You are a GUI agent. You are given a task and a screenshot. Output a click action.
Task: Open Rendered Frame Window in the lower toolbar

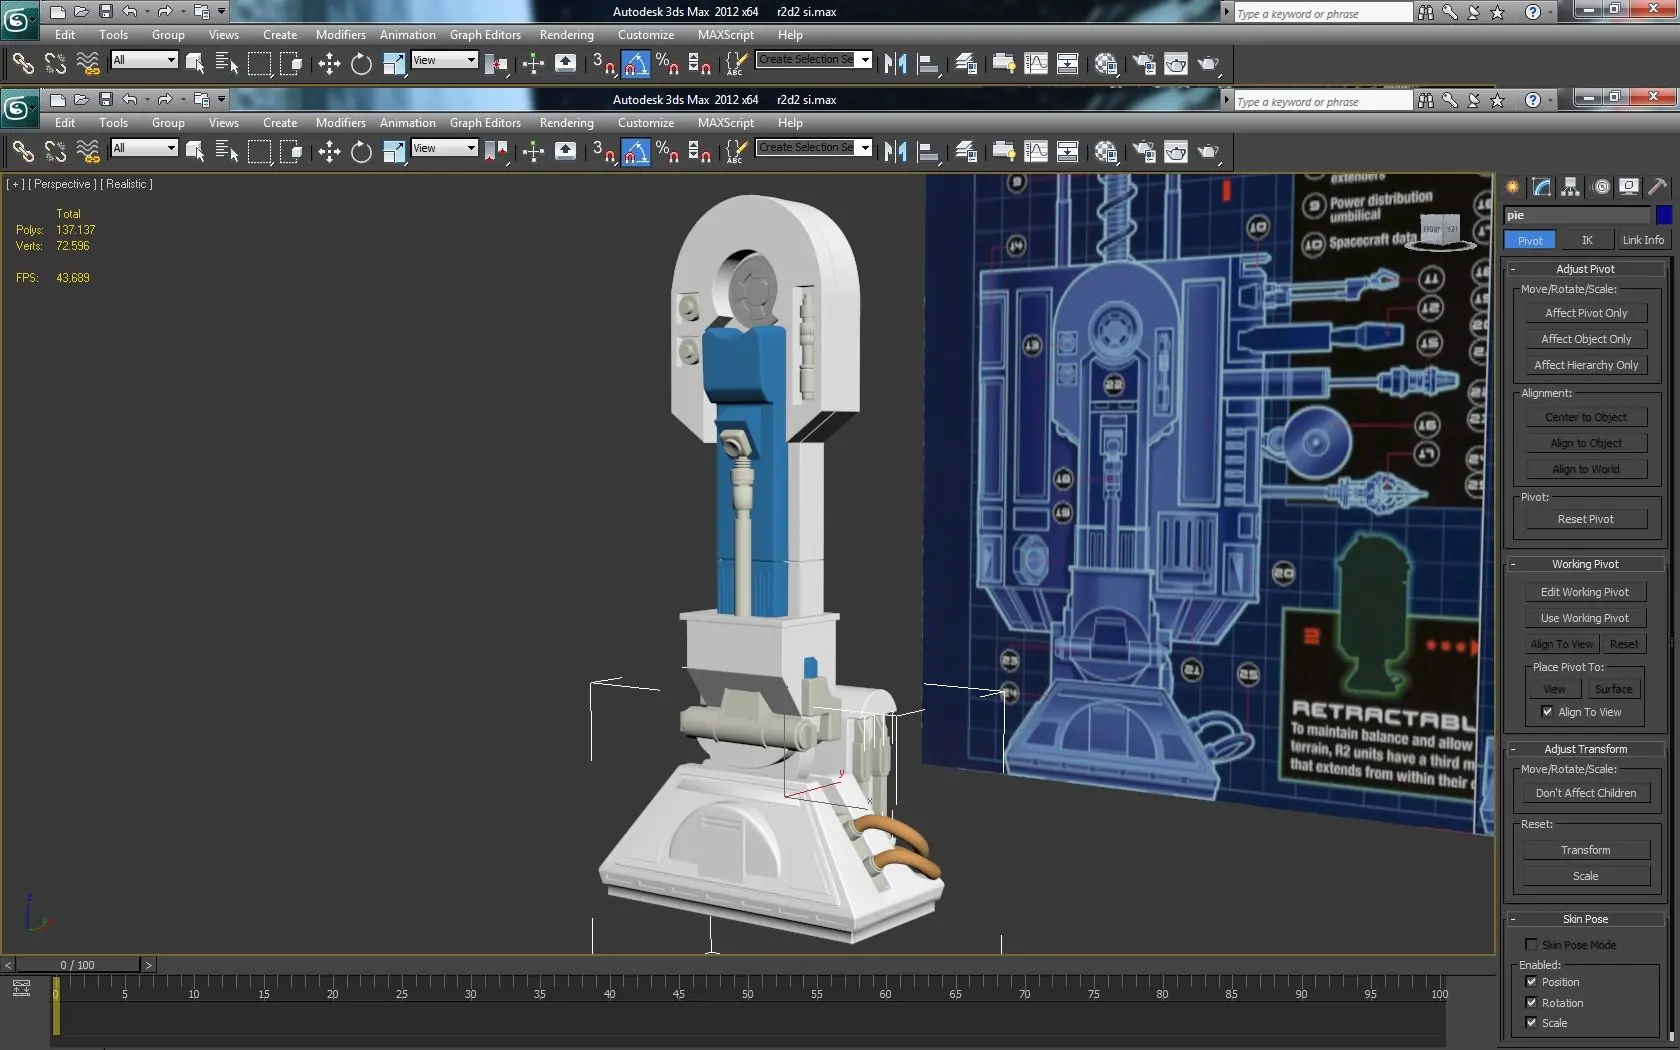tap(1176, 152)
